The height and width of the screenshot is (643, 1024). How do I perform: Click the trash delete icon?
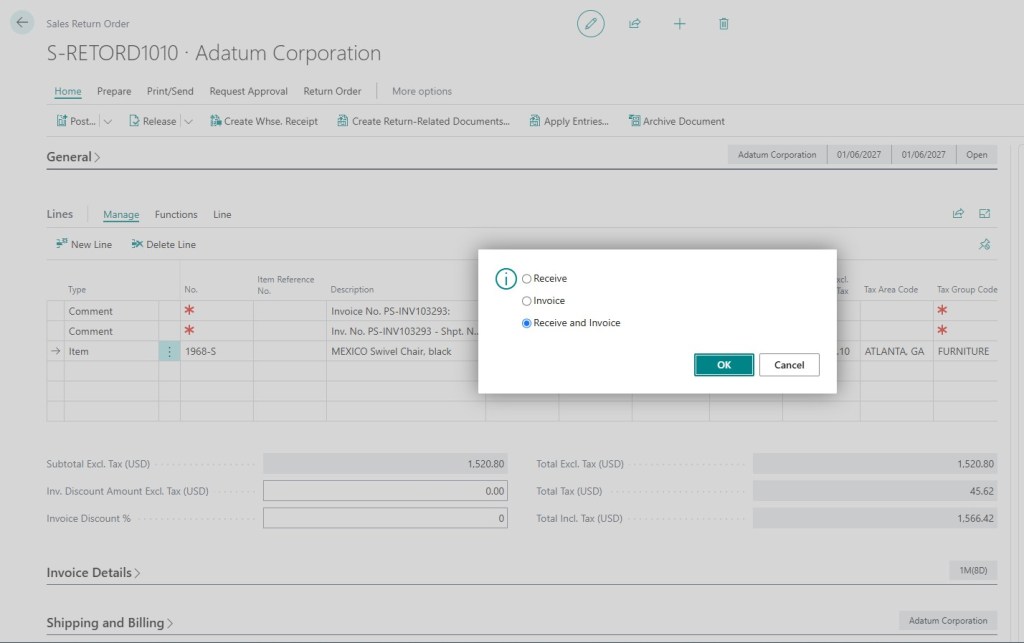coord(724,24)
